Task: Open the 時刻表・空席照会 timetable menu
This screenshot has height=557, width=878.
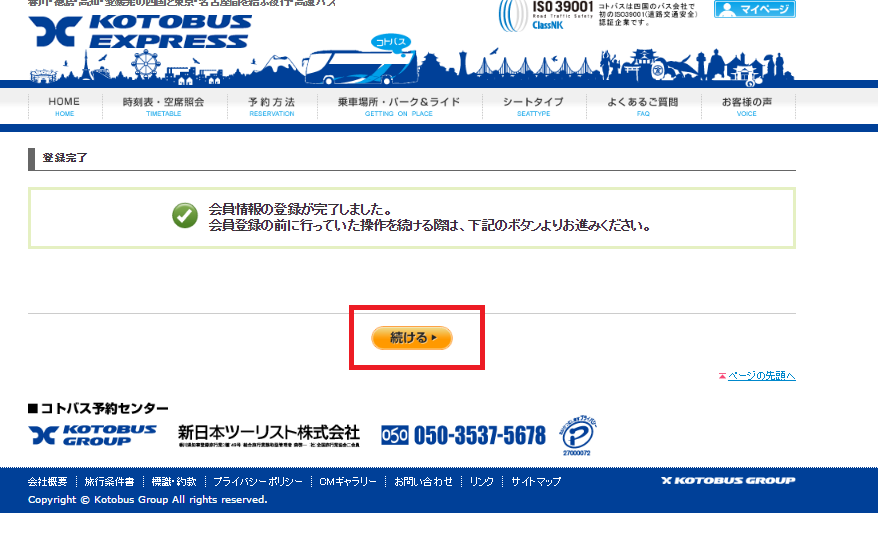Action: point(164,106)
